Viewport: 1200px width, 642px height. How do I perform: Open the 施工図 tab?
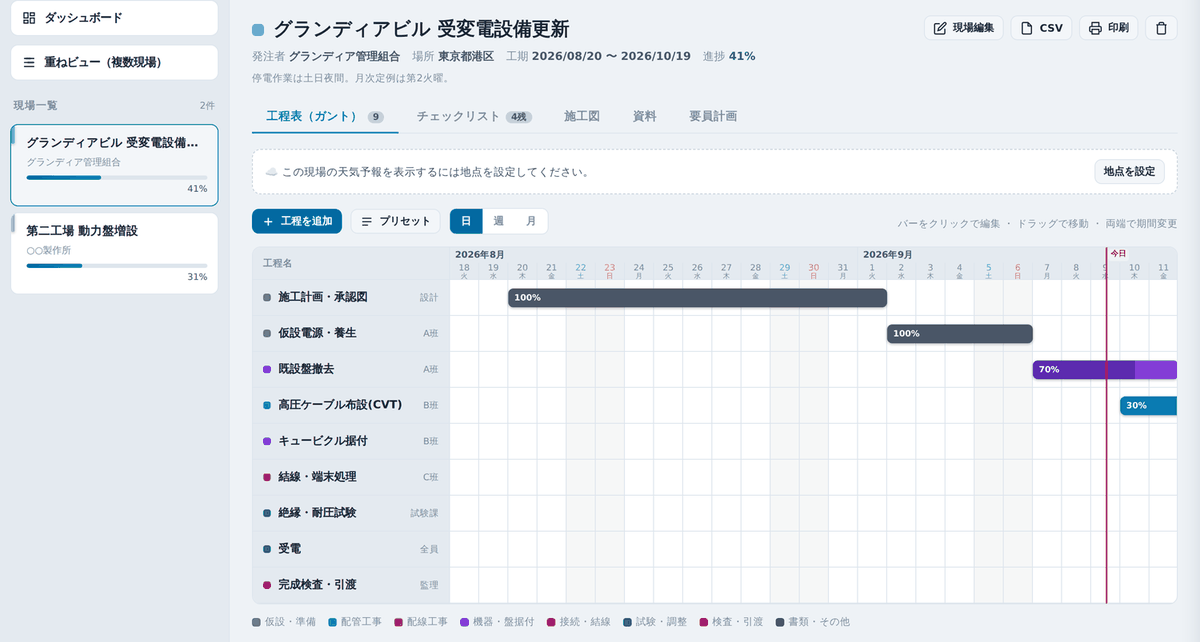point(582,116)
